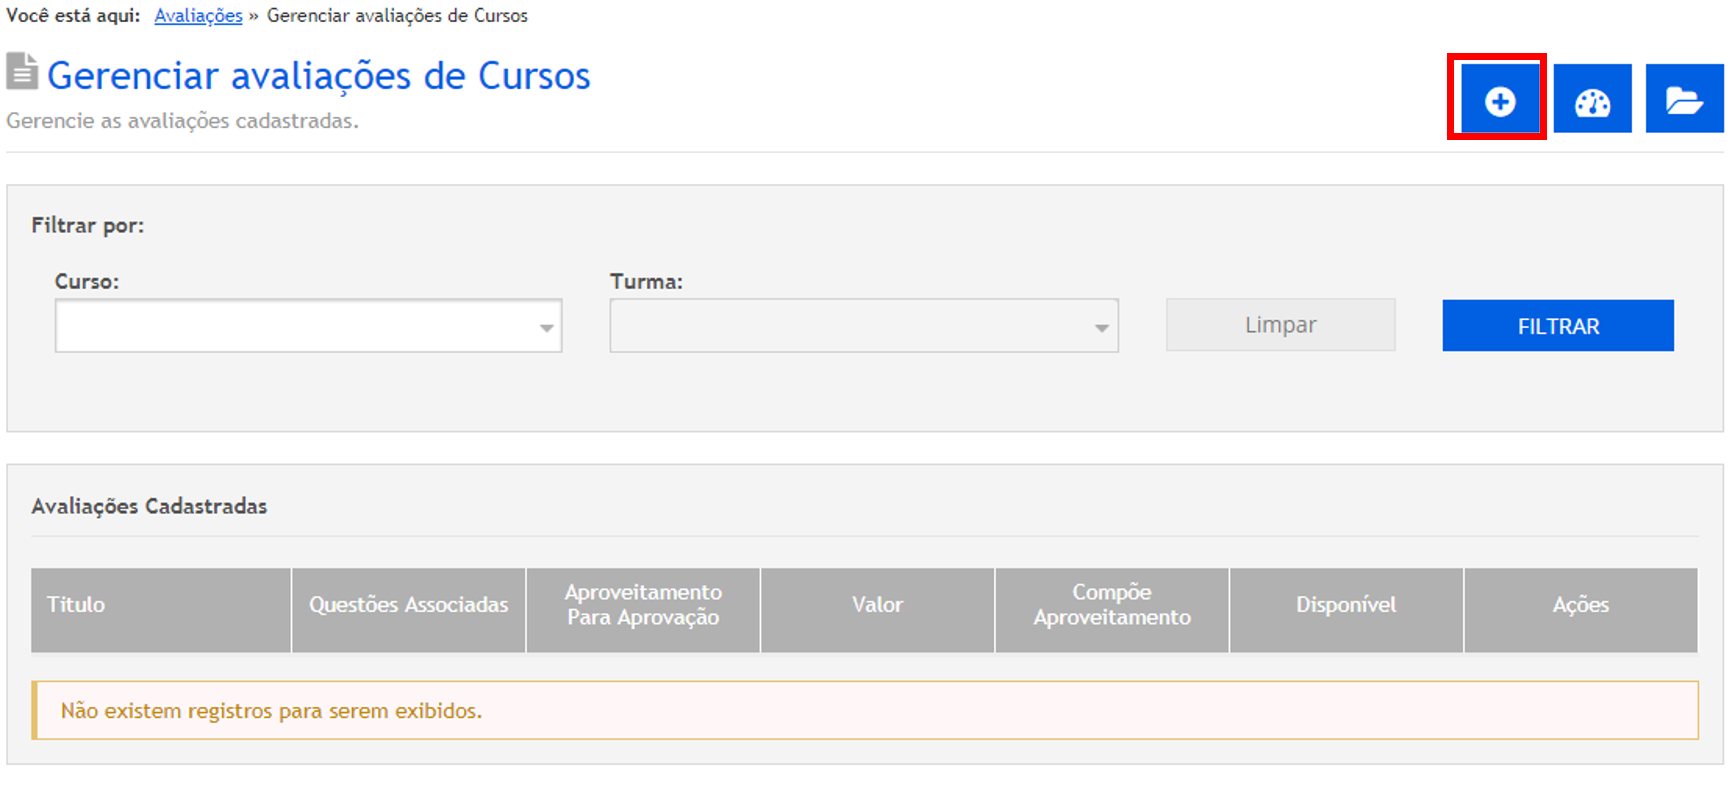Viewport: 1732px width, 793px height.
Task: Open the Curso dropdown
Action: [308, 326]
